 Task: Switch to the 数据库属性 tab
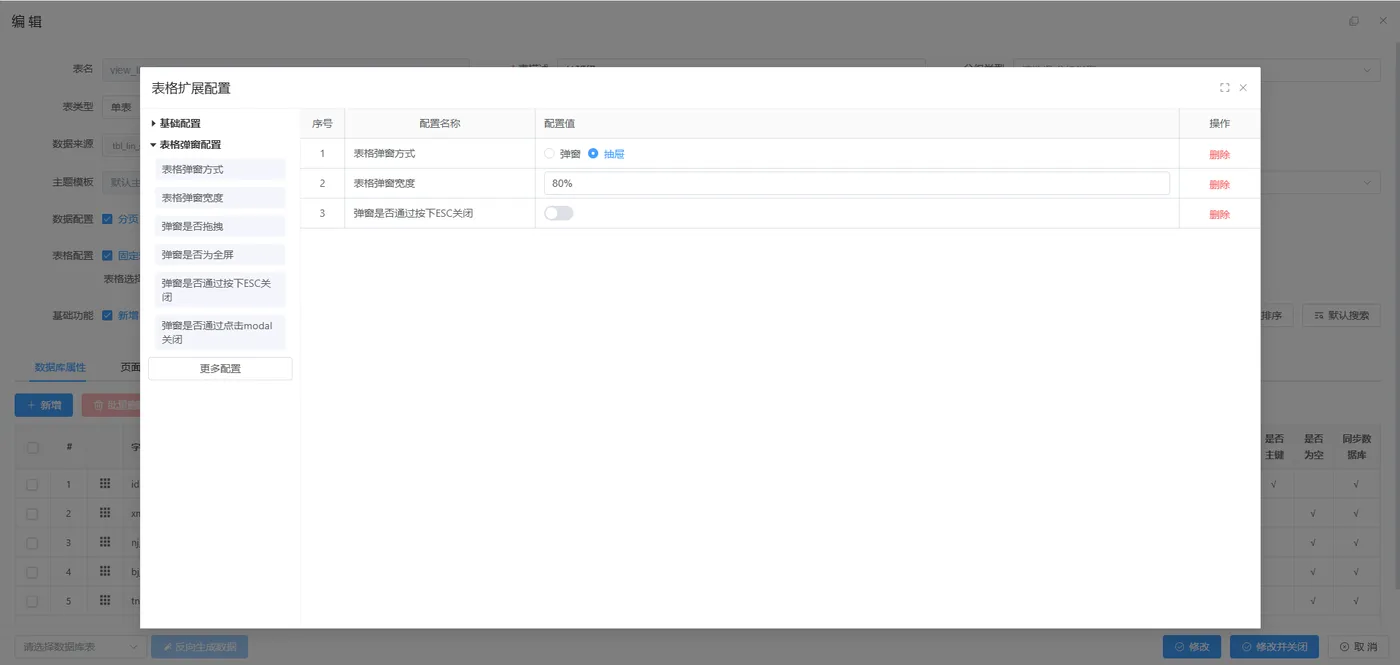(60, 367)
